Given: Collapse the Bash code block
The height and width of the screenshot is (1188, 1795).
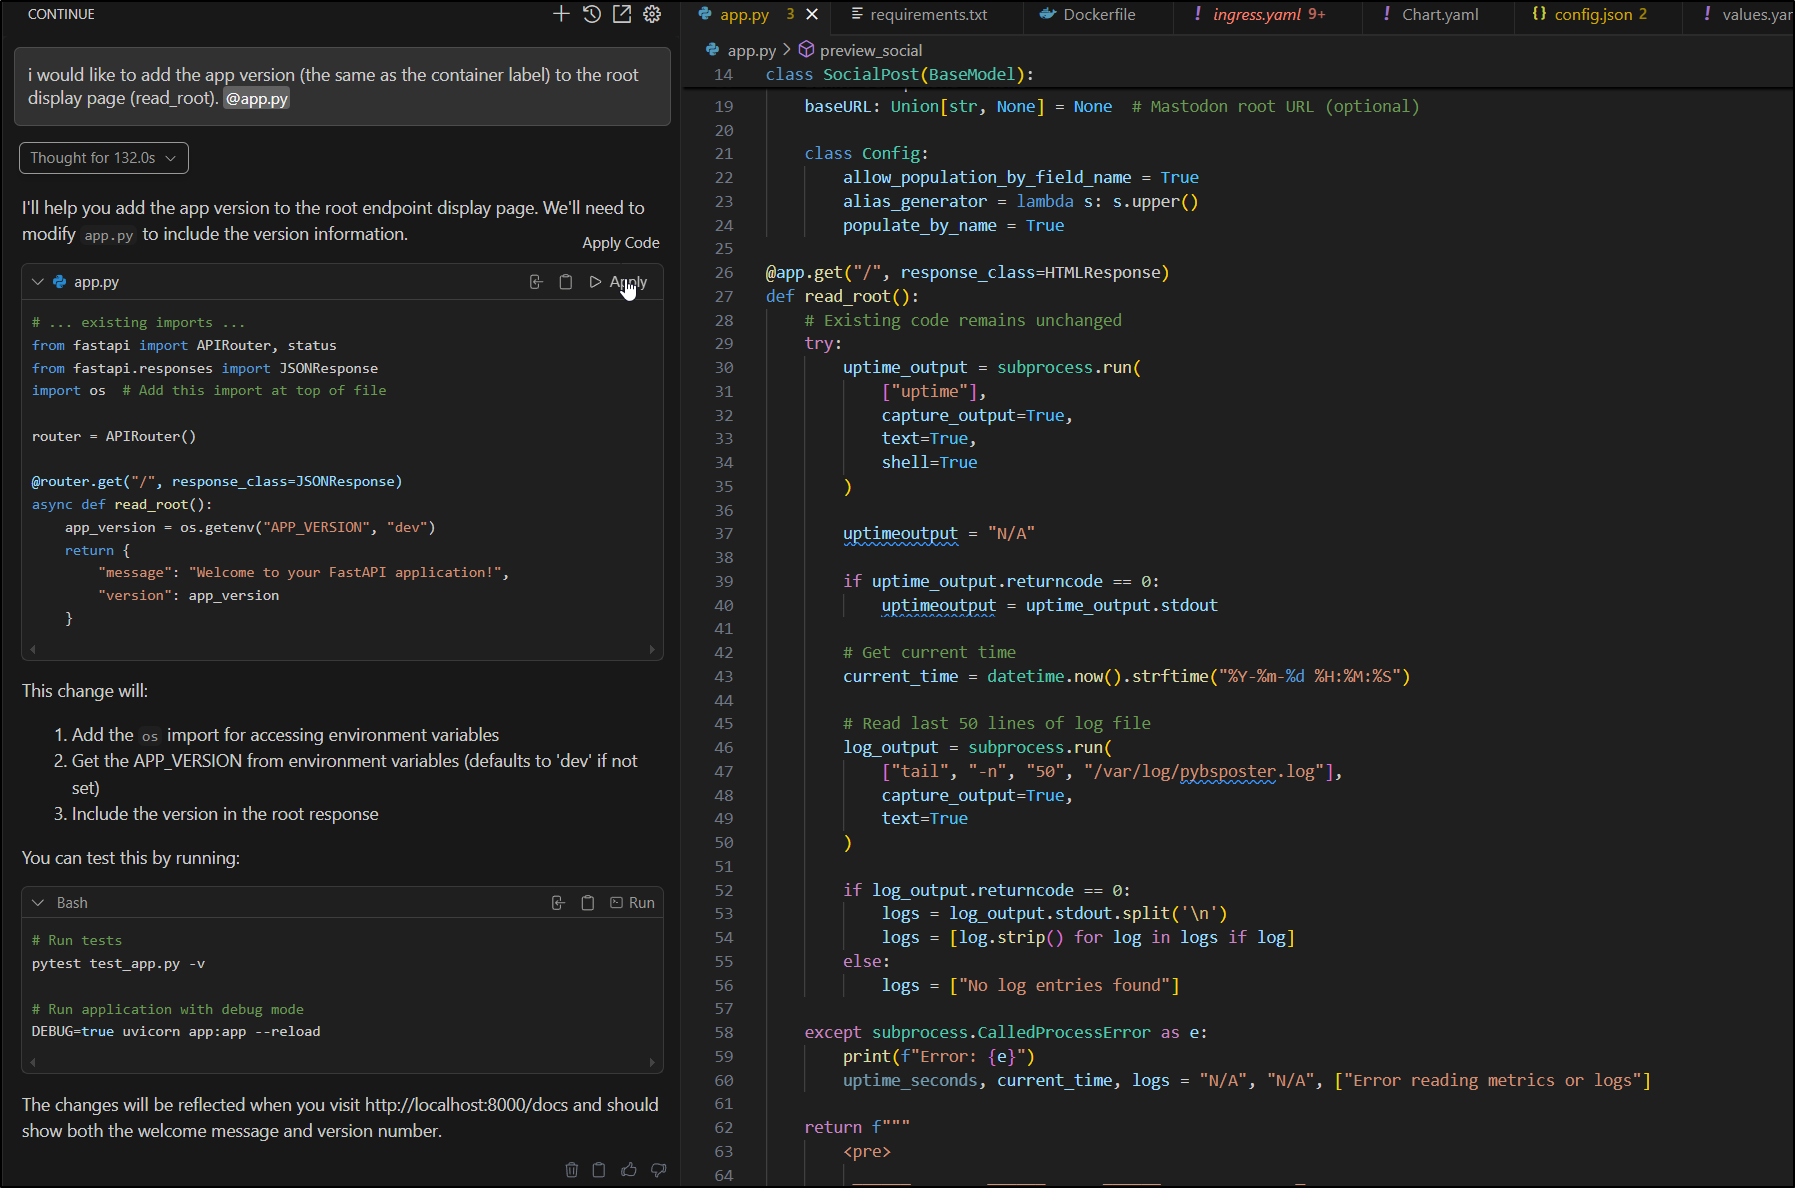Looking at the screenshot, I should click(38, 903).
